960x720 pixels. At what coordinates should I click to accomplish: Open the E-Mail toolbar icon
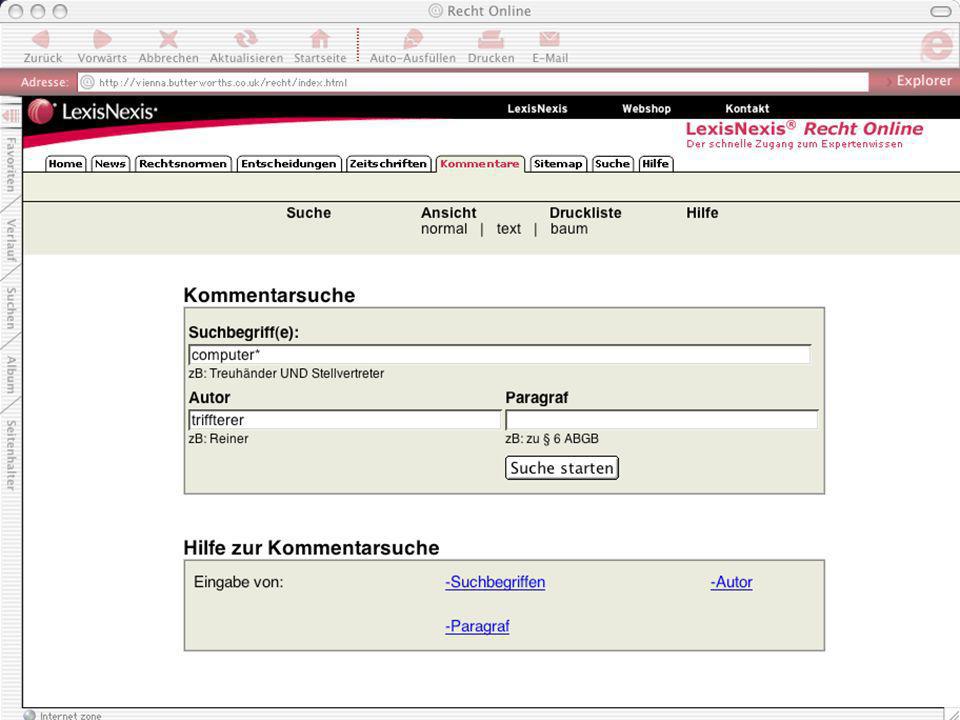(x=550, y=39)
